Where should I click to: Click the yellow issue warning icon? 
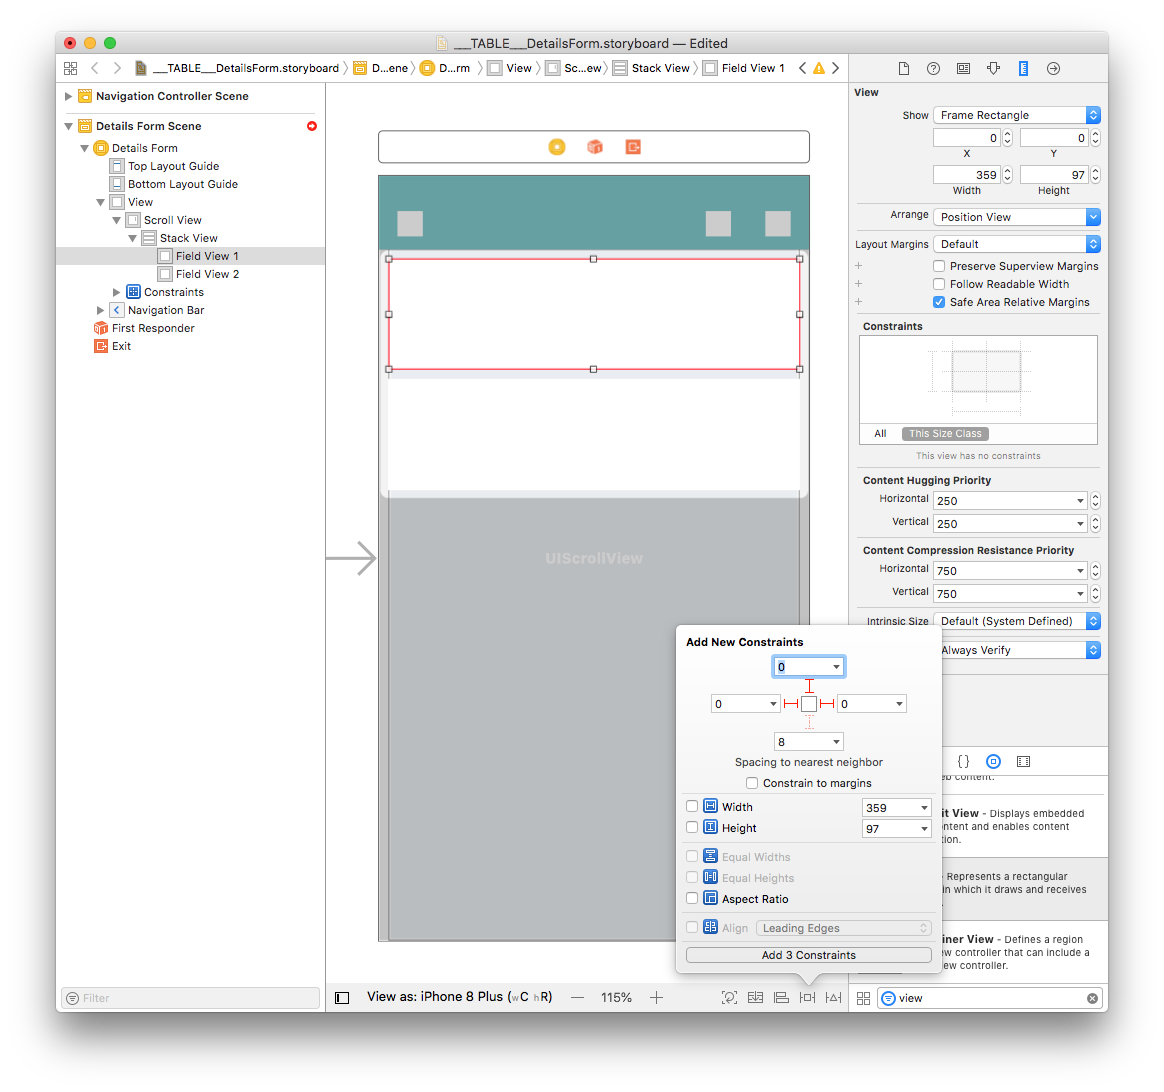pos(819,68)
